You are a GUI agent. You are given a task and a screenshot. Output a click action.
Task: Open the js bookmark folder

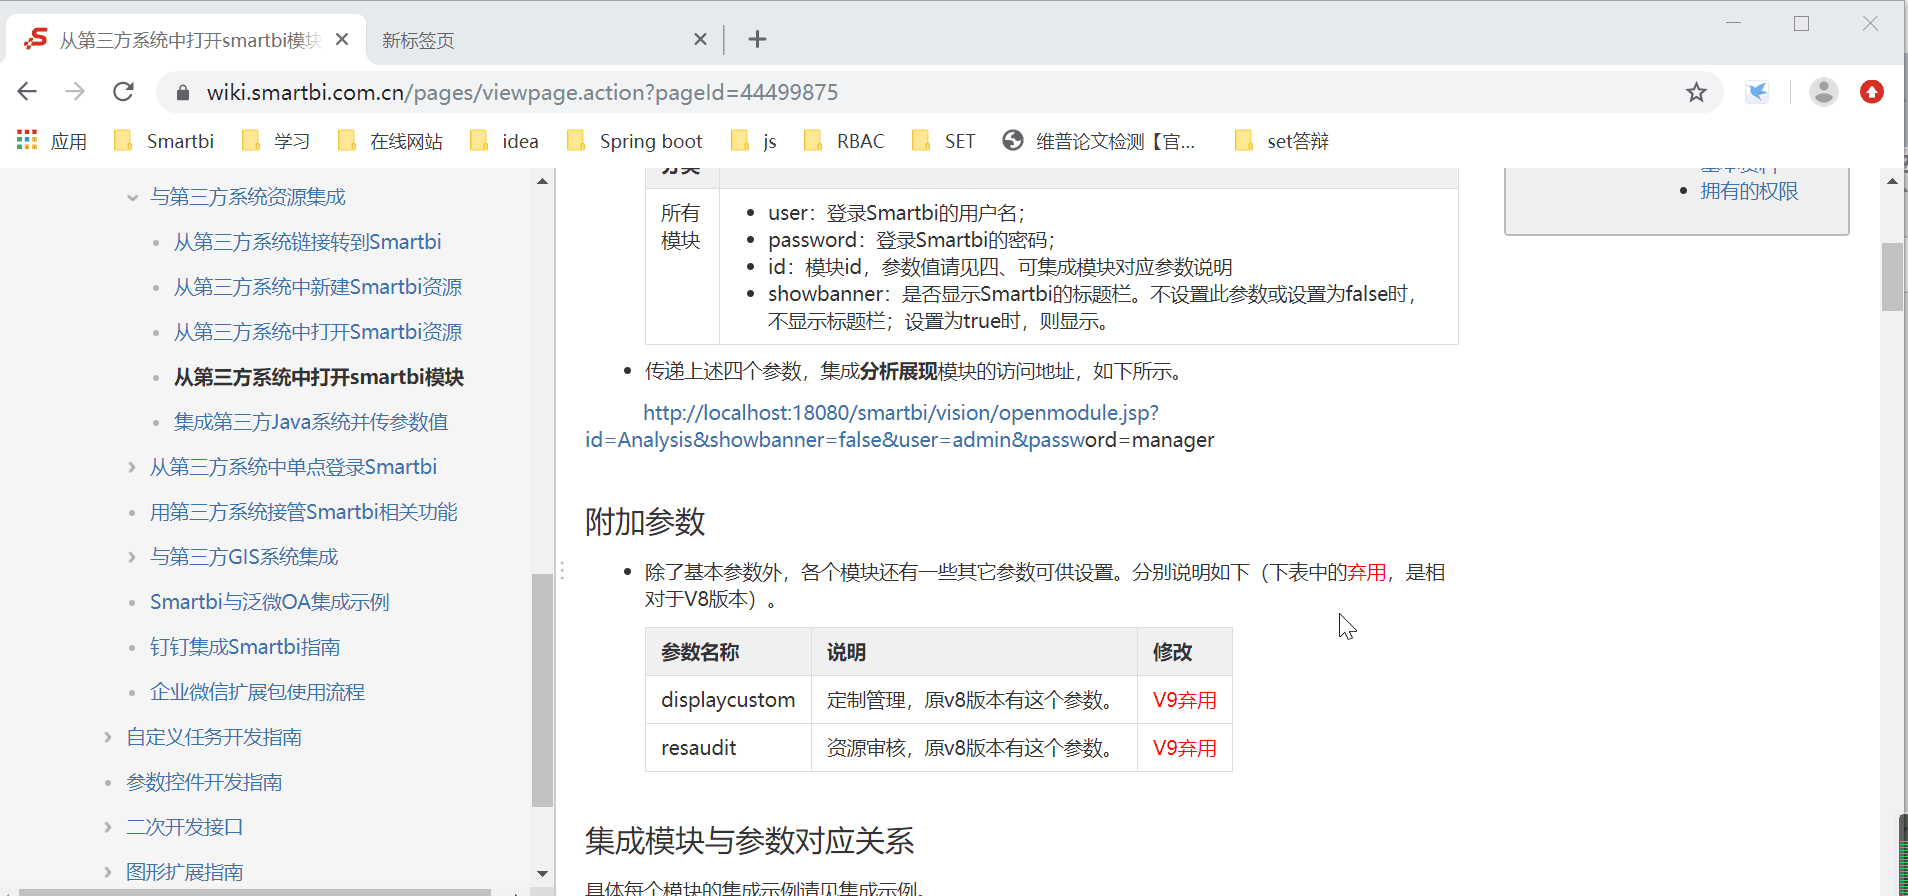(754, 141)
